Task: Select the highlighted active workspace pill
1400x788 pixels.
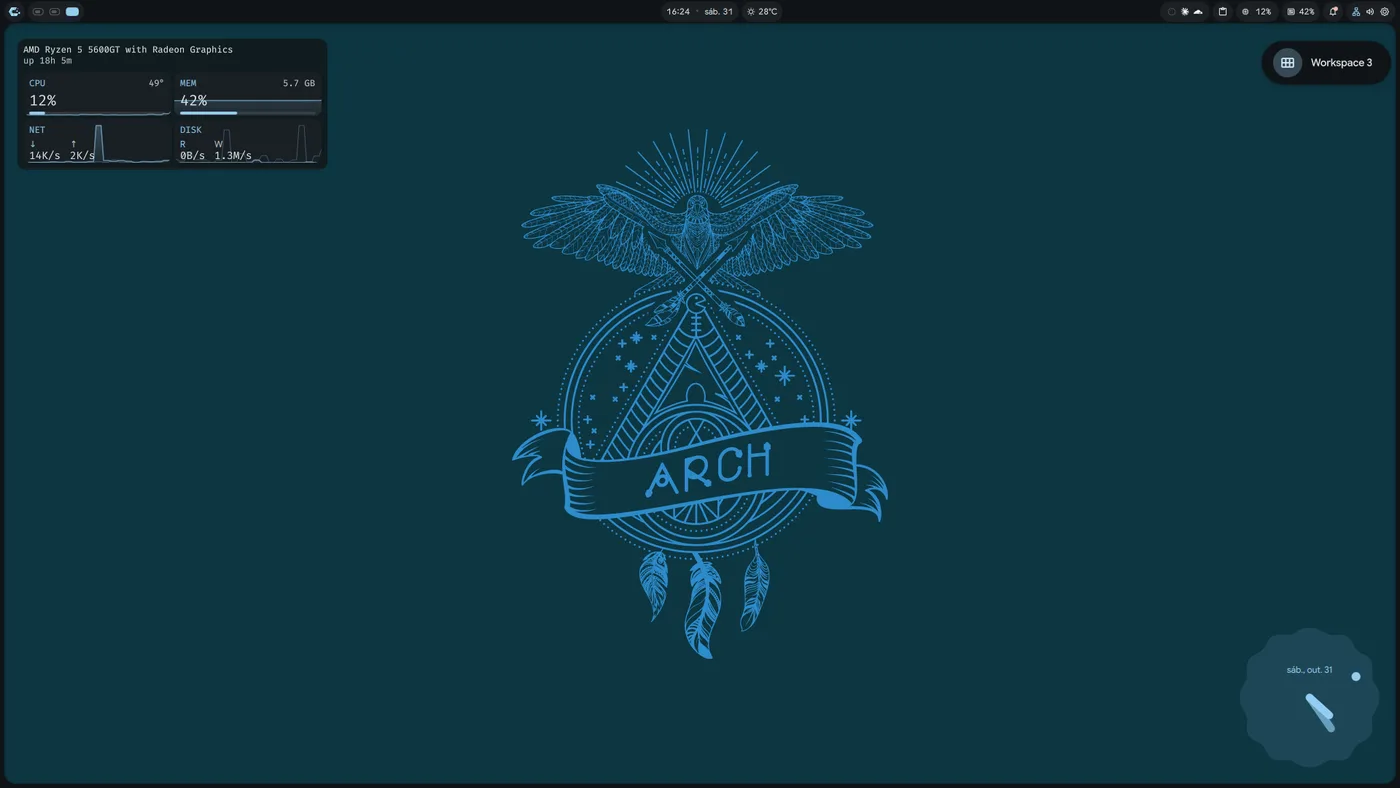Action: pos(72,12)
